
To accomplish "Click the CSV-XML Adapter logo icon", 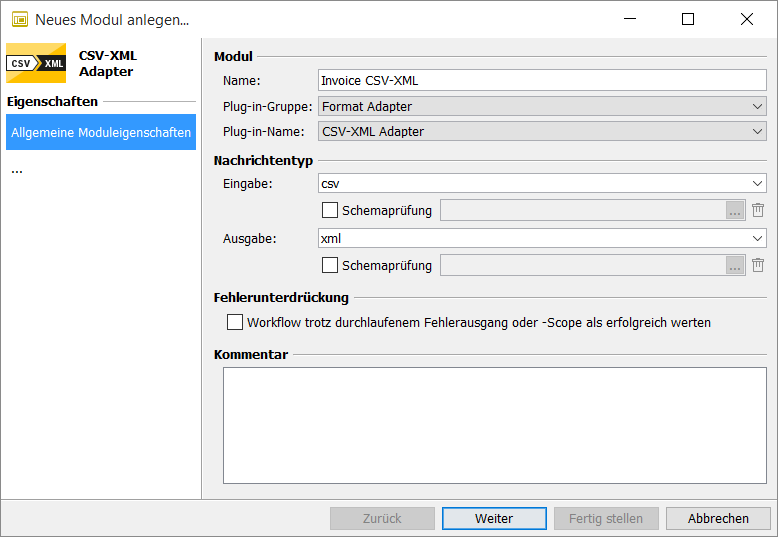I will (36, 63).
